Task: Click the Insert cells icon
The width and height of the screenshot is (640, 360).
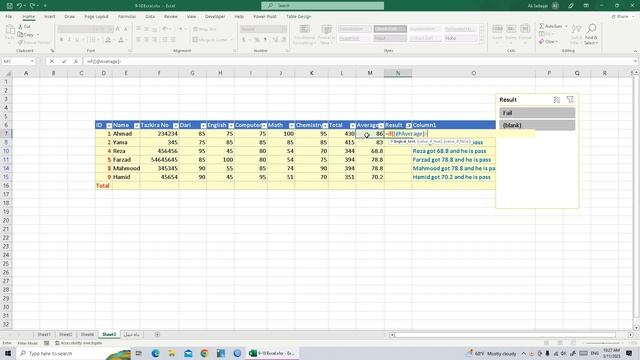Action: click(497, 29)
